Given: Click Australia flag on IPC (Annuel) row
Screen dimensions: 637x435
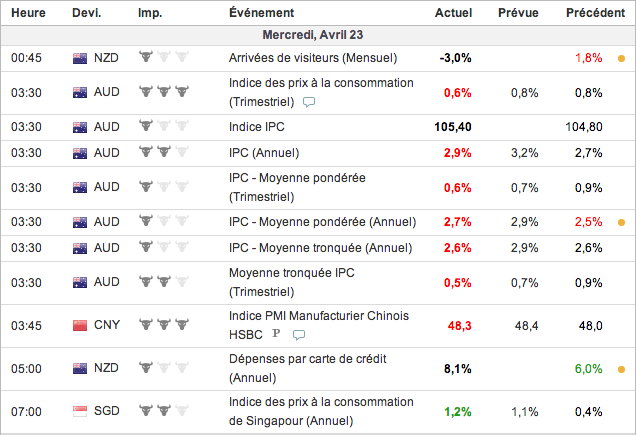Looking at the screenshot, I should 80,153.
